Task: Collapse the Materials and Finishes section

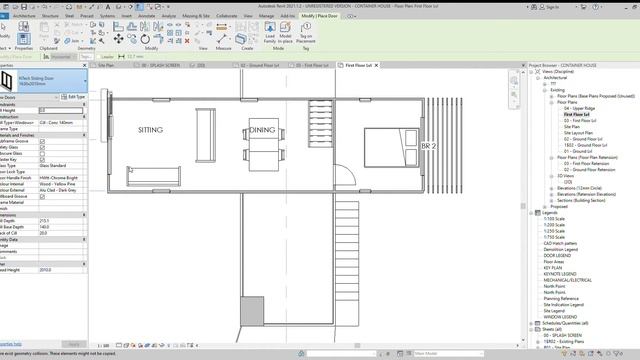Action: click(x=84, y=135)
